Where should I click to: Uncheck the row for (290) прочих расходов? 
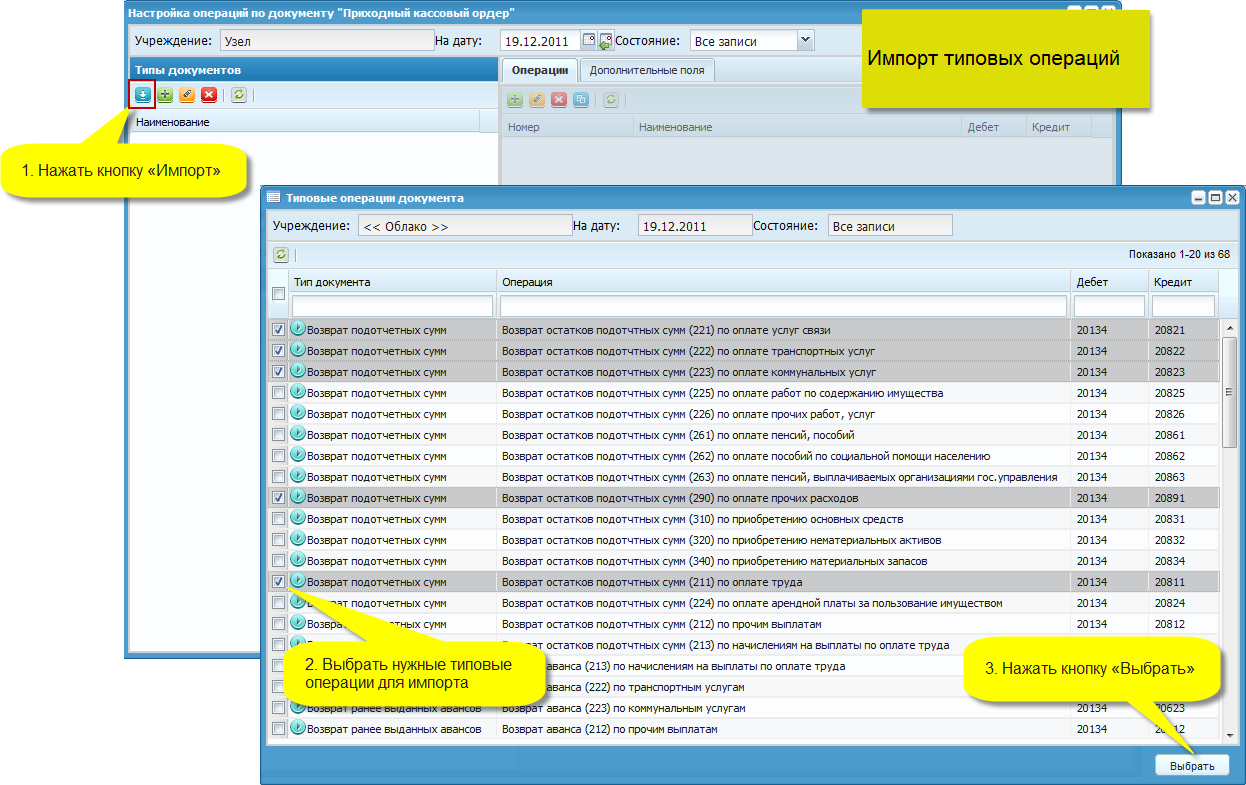[279, 498]
